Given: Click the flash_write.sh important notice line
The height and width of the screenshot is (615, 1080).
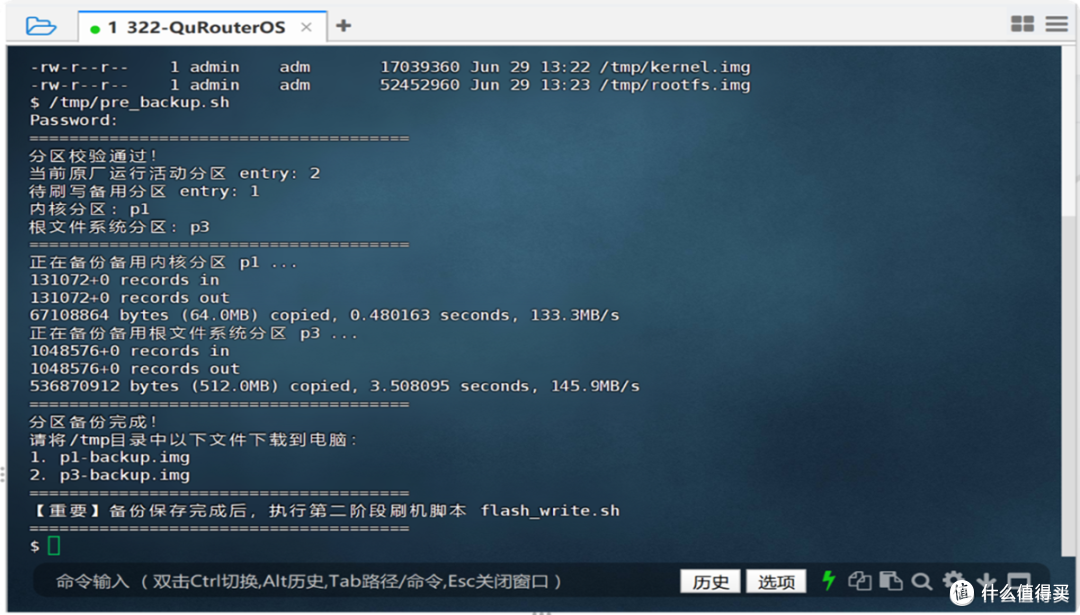Looking at the screenshot, I should pyautogui.click(x=325, y=510).
